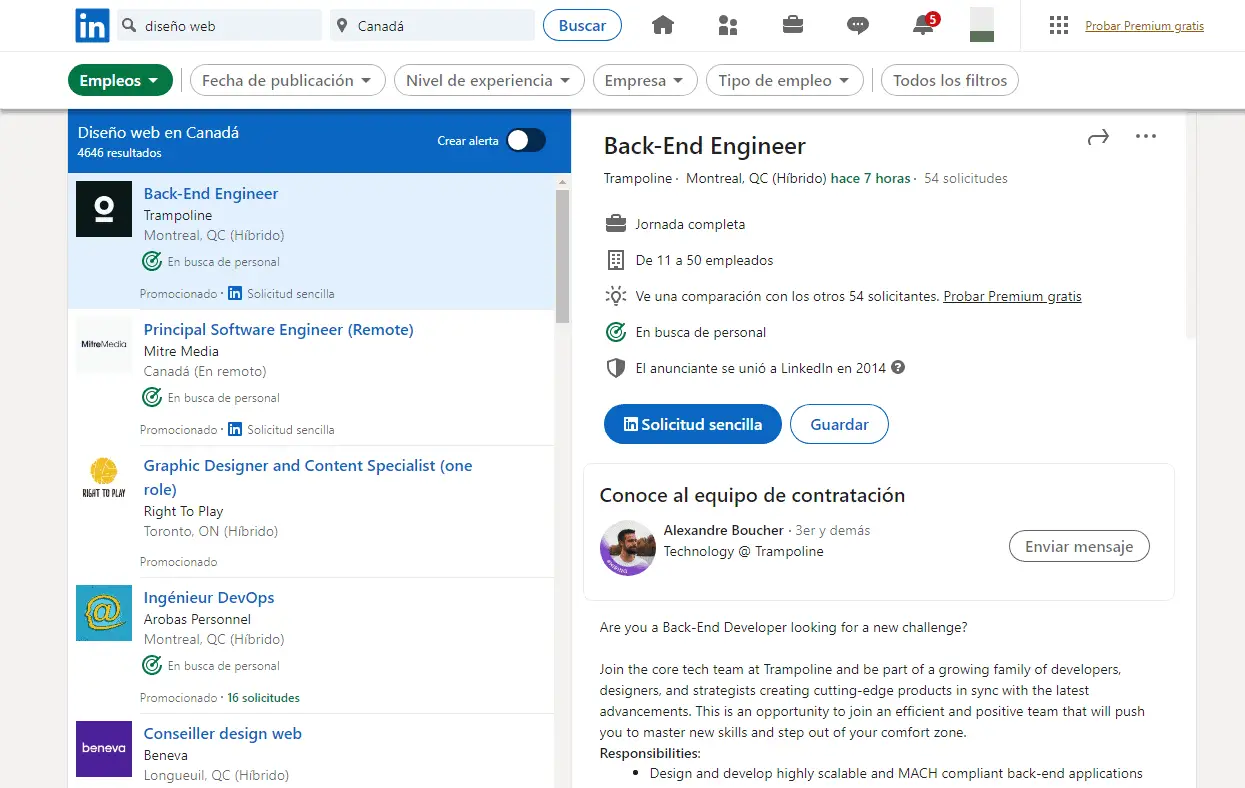This screenshot has width=1245, height=788.
Task: Click the Solicitud sencilla apply button
Action: (x=693, y=424)
